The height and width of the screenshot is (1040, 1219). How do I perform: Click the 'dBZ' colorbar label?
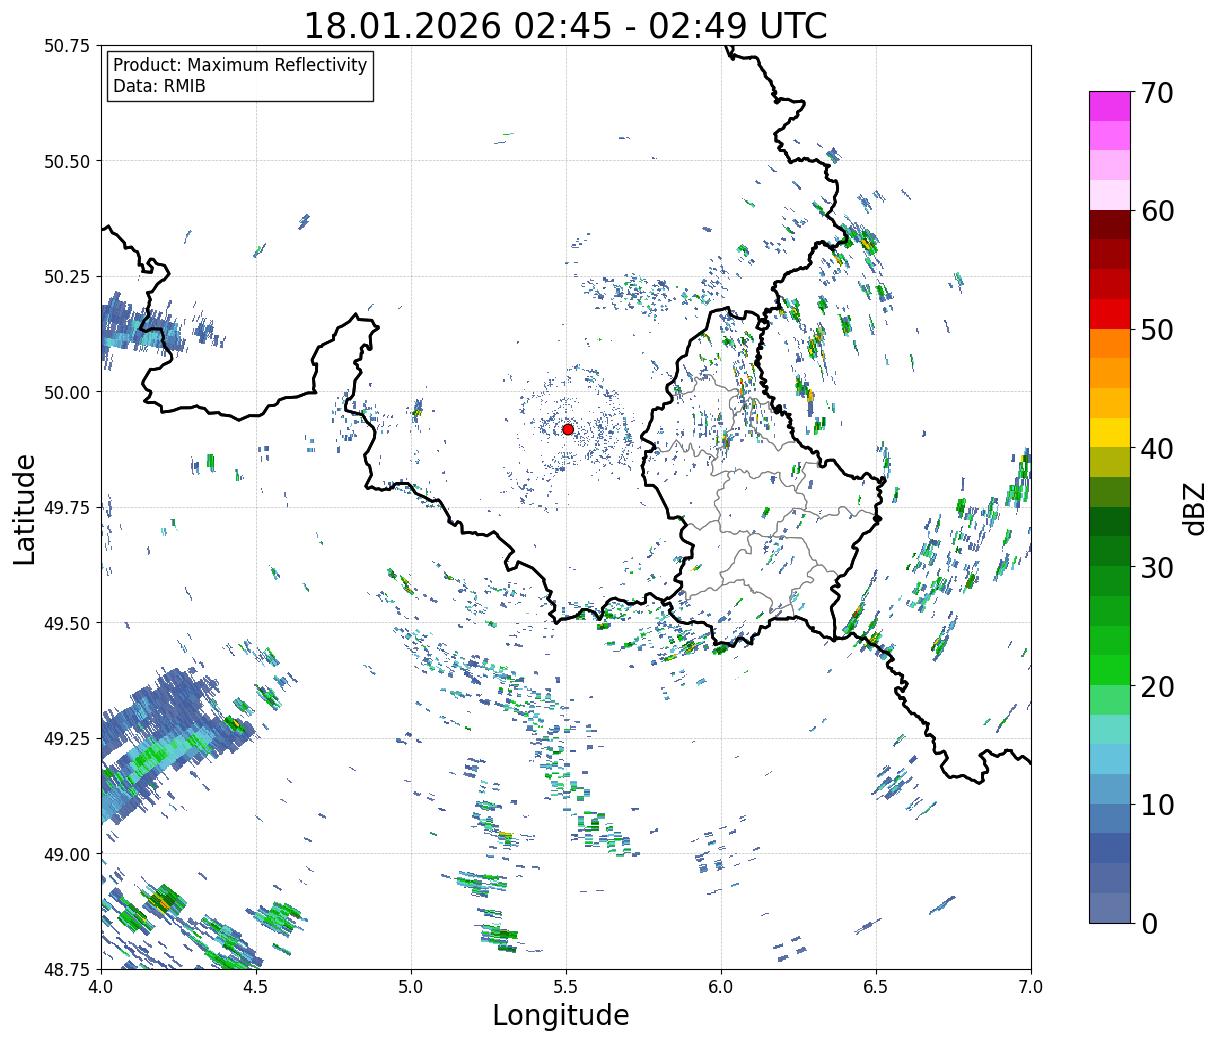[1194, 507]
